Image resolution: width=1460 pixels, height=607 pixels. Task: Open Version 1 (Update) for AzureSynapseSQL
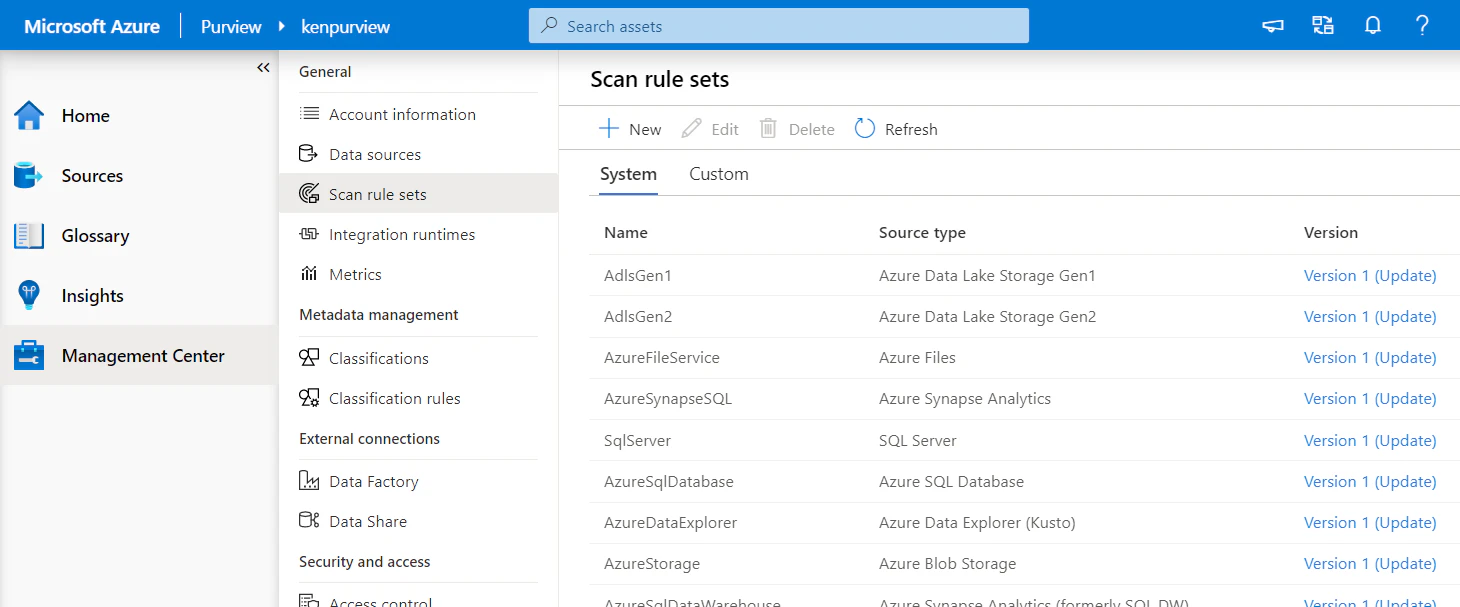1370,398
